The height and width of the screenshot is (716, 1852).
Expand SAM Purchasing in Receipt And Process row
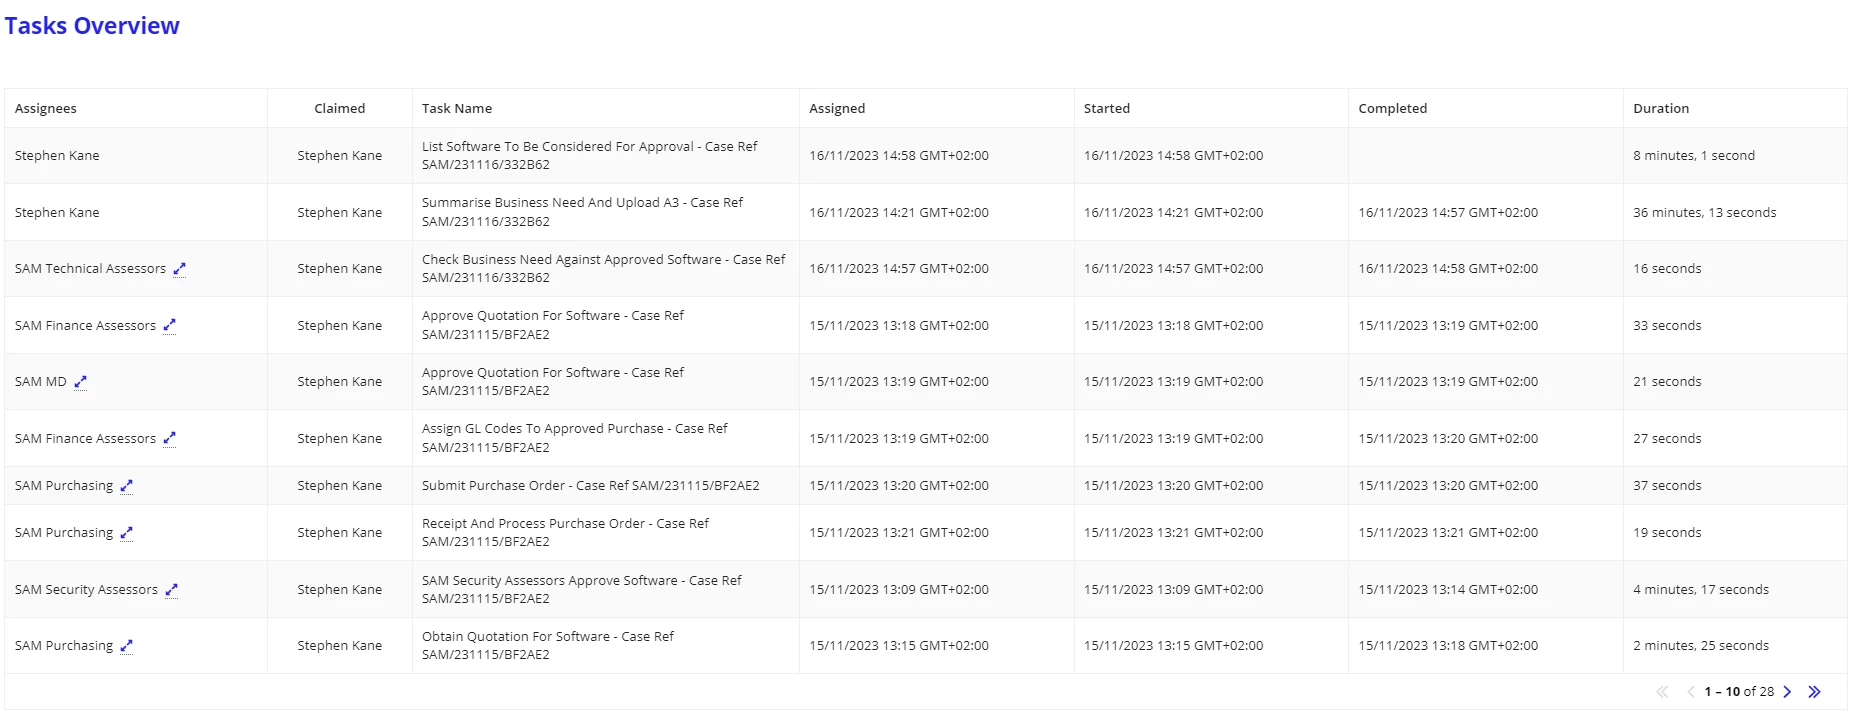(x=126, y=533)
